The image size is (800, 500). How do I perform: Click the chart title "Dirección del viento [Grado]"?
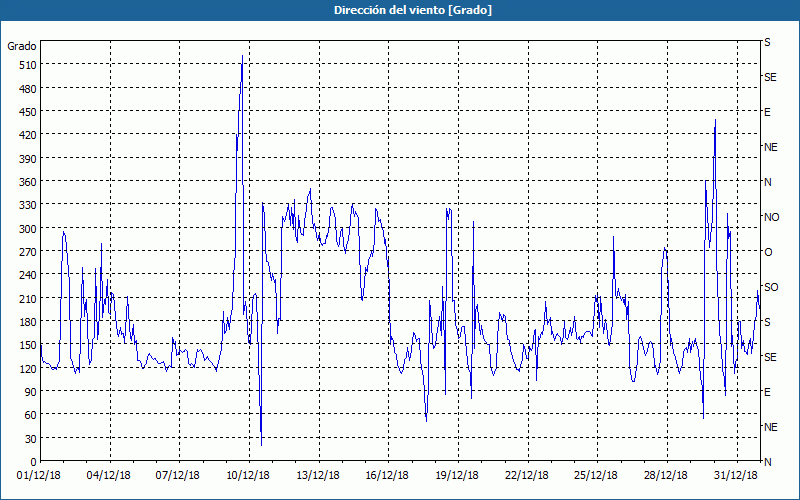(x=413, y=10)
